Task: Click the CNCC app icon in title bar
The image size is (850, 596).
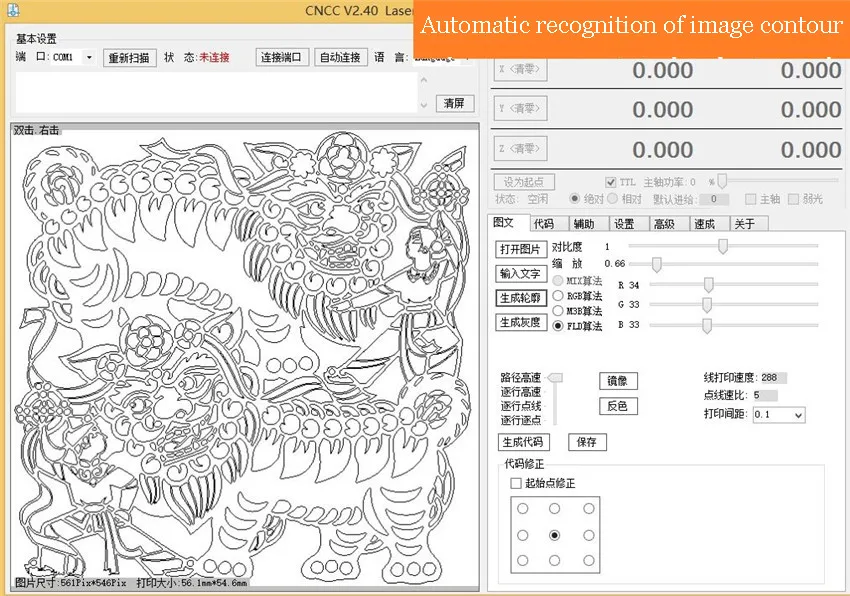Action: click(x=12, y=9)
